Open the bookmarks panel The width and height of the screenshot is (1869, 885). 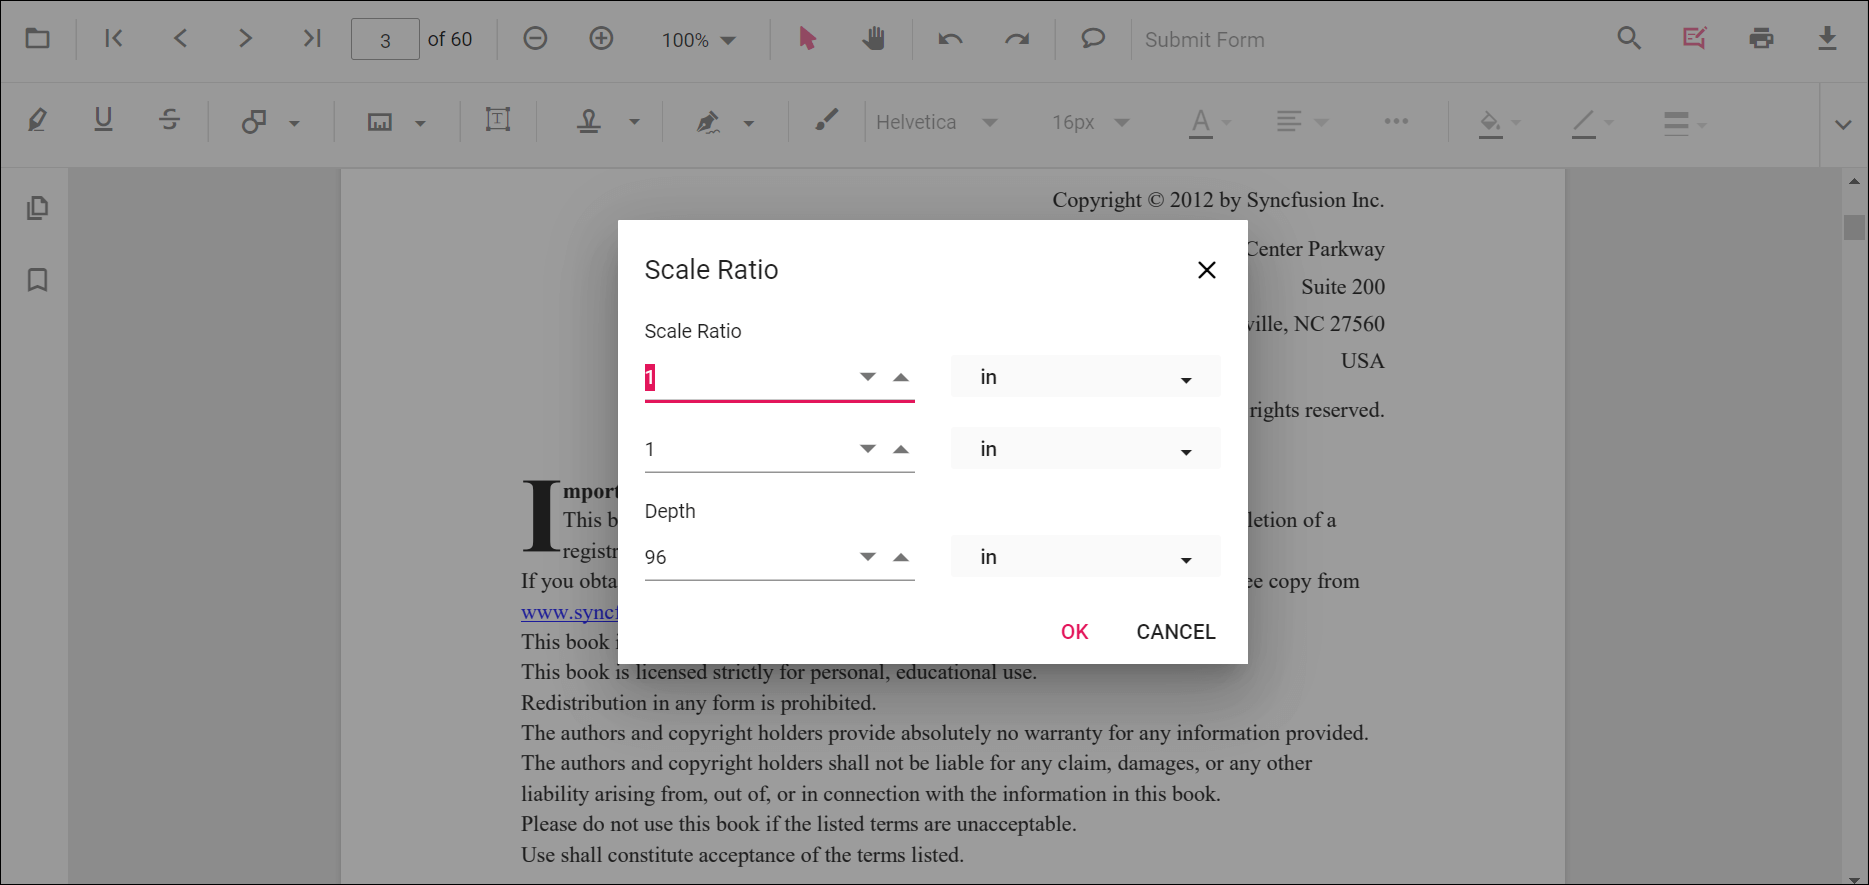(x=37, y=280)
